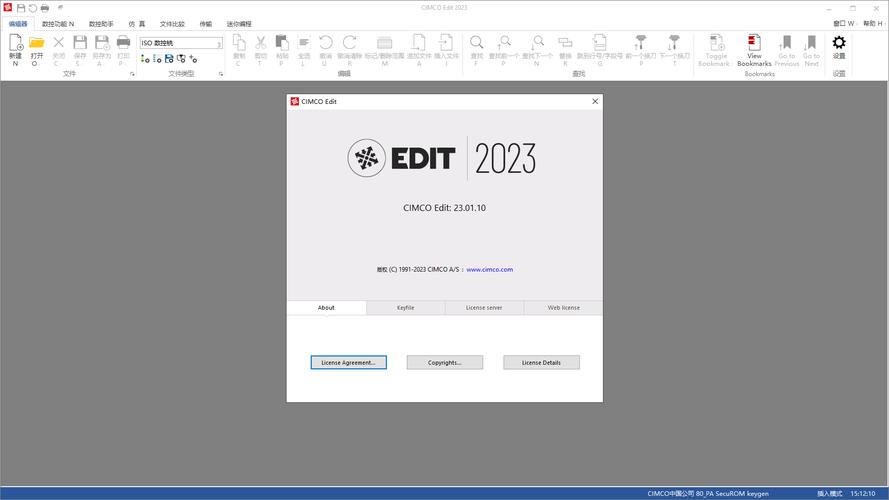This screenshot has width=889, height=500.
Task: Click the License Details button
Action: (x=541, y=362)
